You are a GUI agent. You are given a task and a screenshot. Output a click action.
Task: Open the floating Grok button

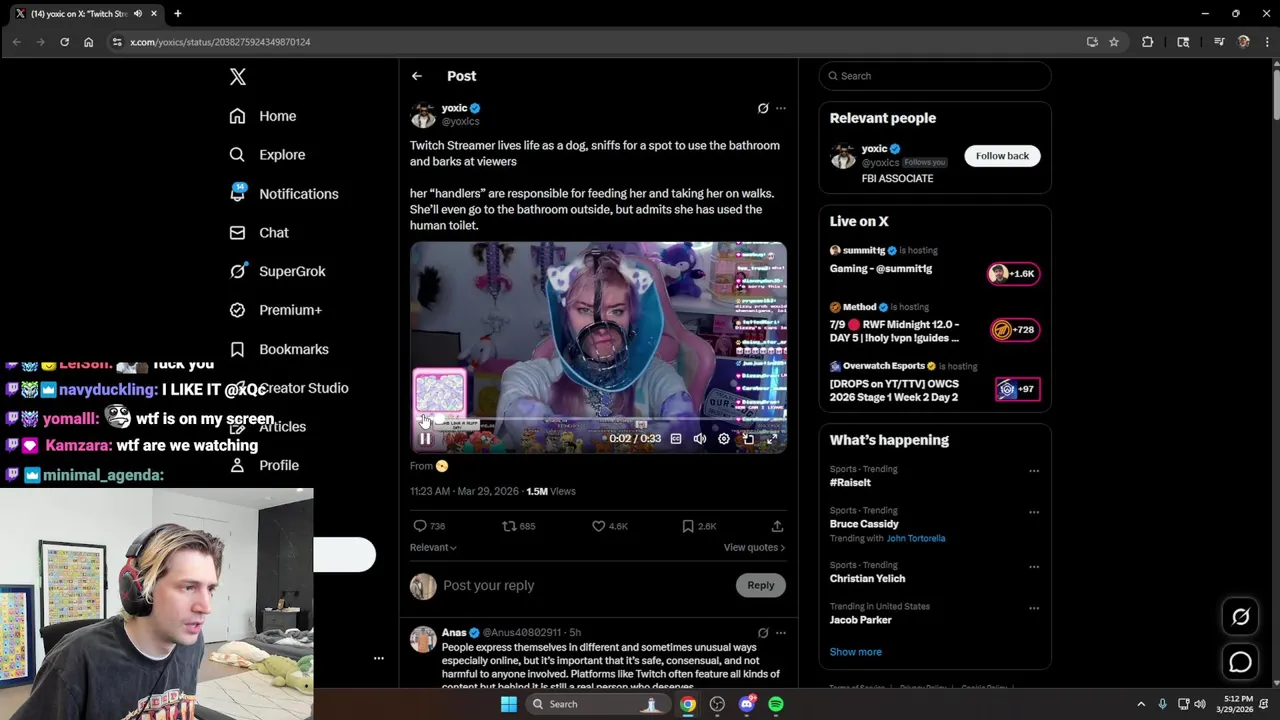pos(1240,617)
